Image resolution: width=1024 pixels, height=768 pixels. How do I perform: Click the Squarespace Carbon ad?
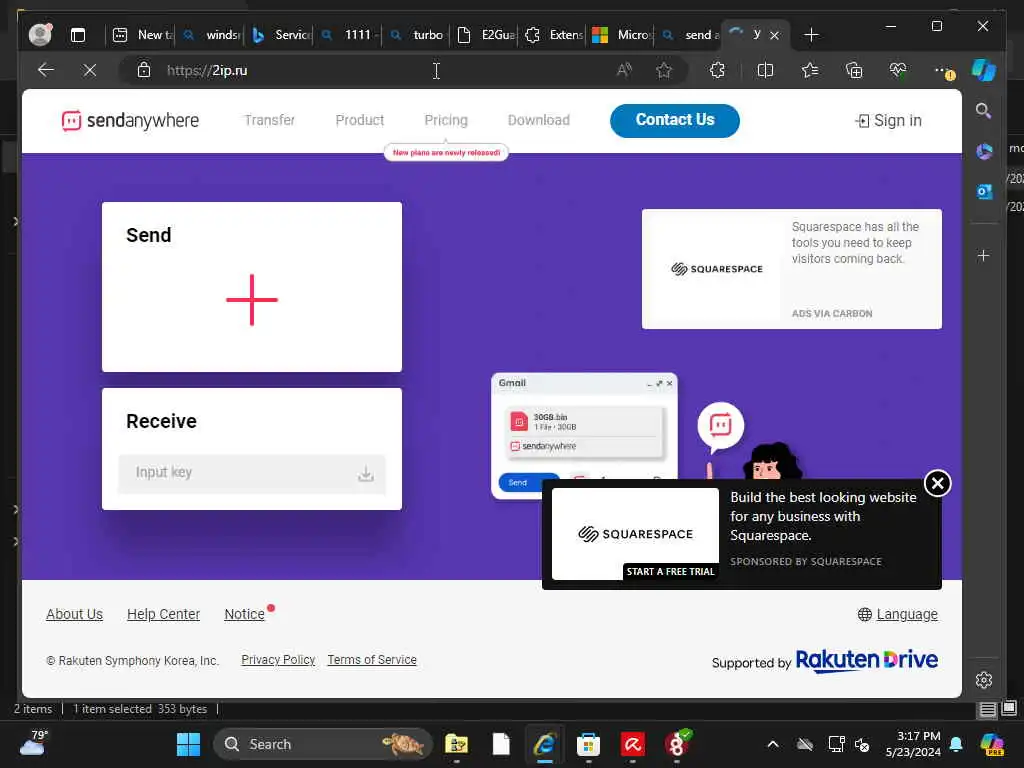[792, 269]
